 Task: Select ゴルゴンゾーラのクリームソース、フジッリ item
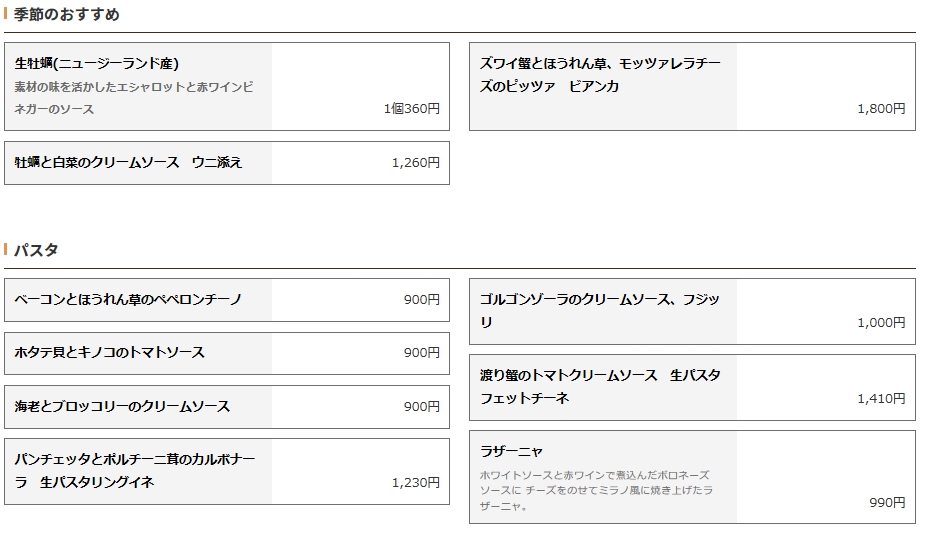692,311
